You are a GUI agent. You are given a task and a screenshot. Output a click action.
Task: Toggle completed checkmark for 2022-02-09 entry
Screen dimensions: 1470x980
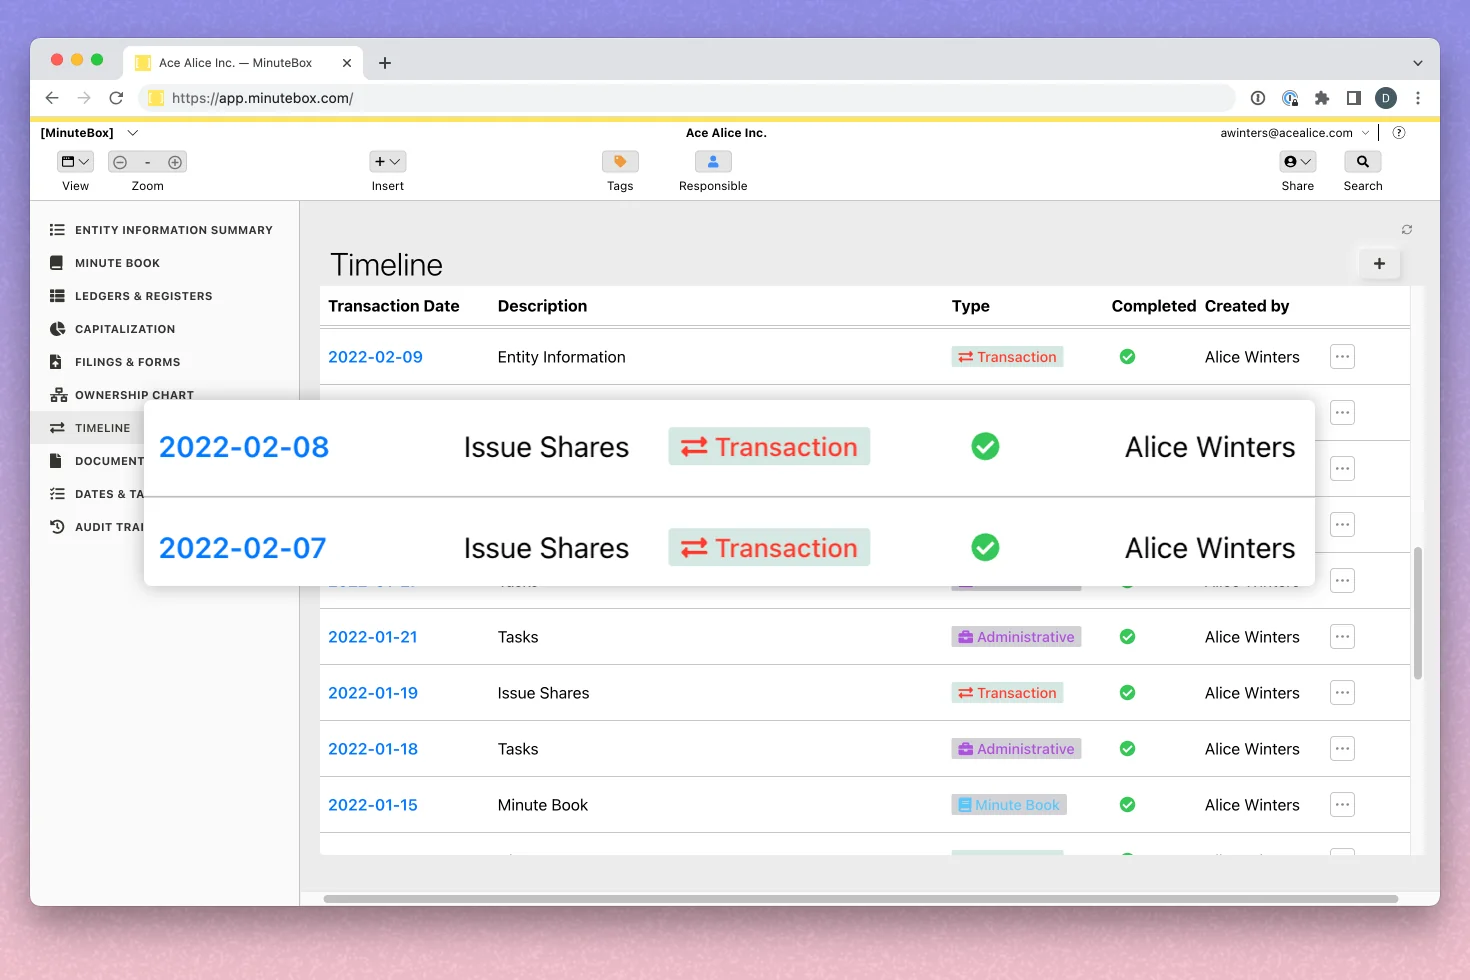coord(1127,357)
